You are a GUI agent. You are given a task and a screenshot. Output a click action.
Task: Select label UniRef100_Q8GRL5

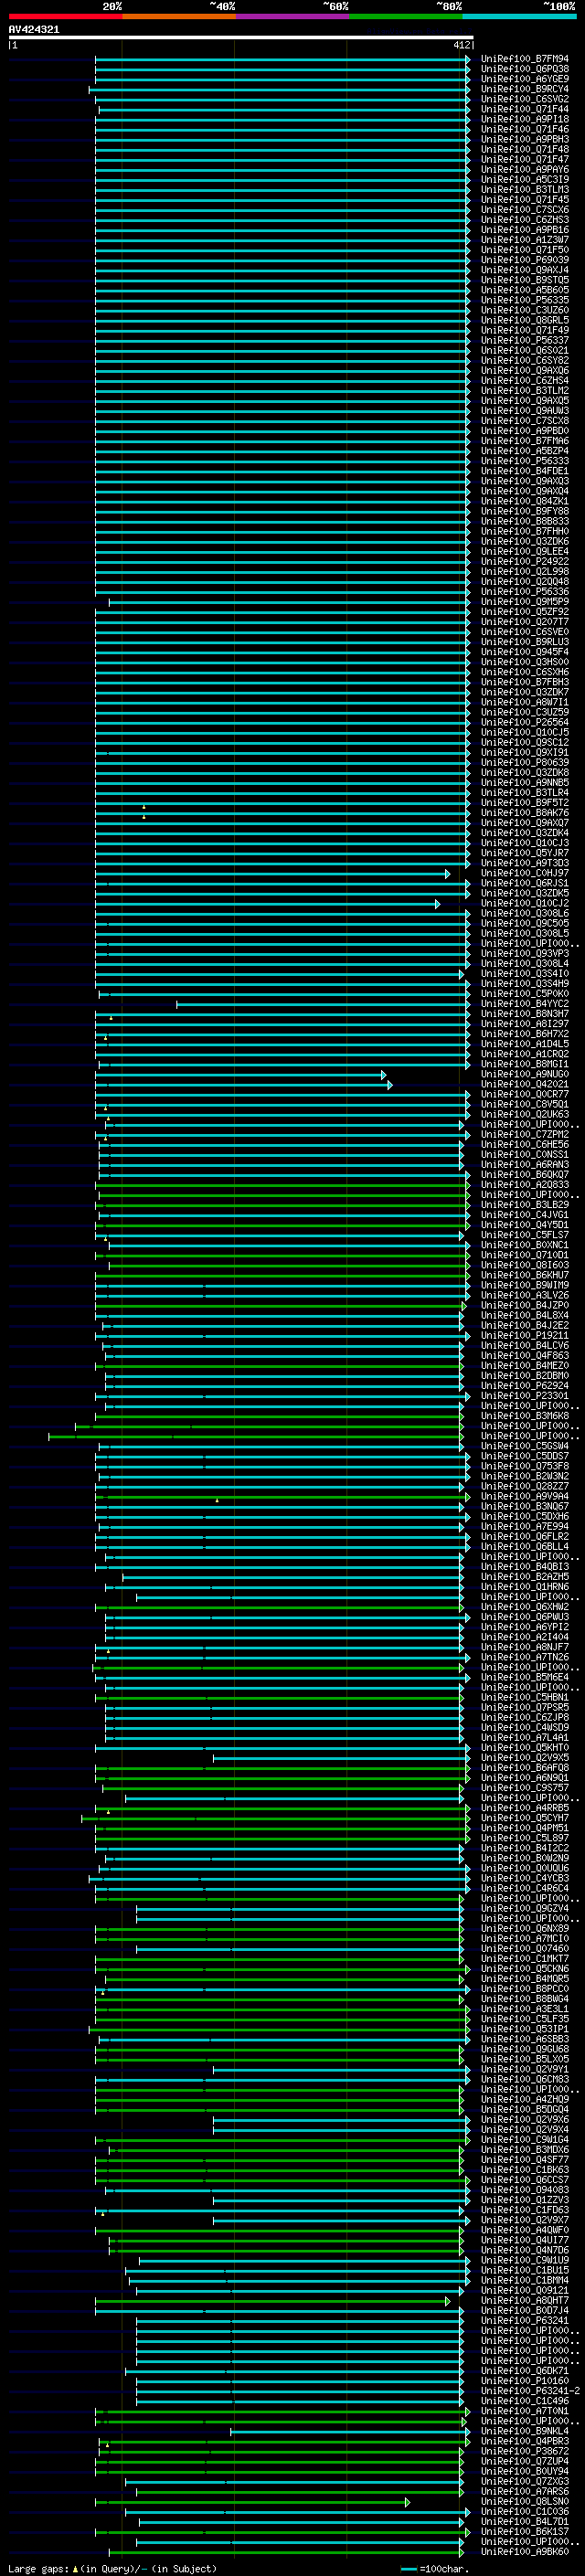(525, 320)
